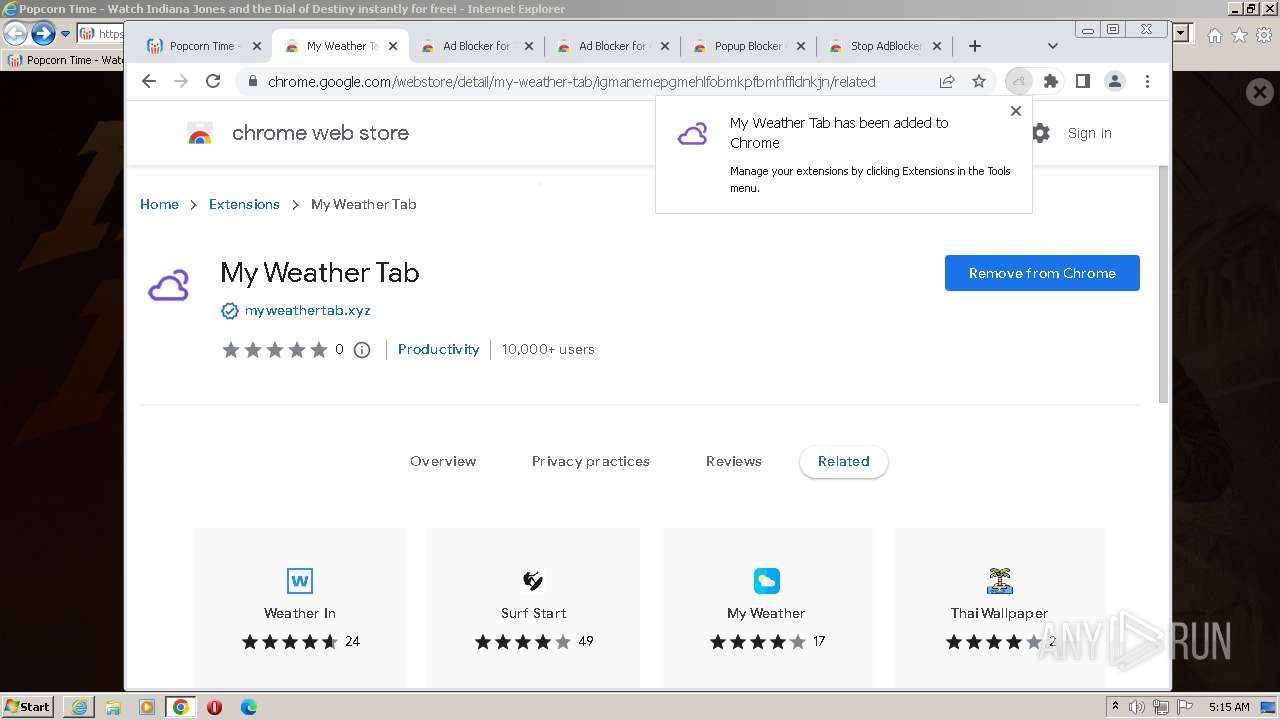This screenshot has height=720, width=1280.
Task: Click the media player taskbar icon
Action: 147,707
